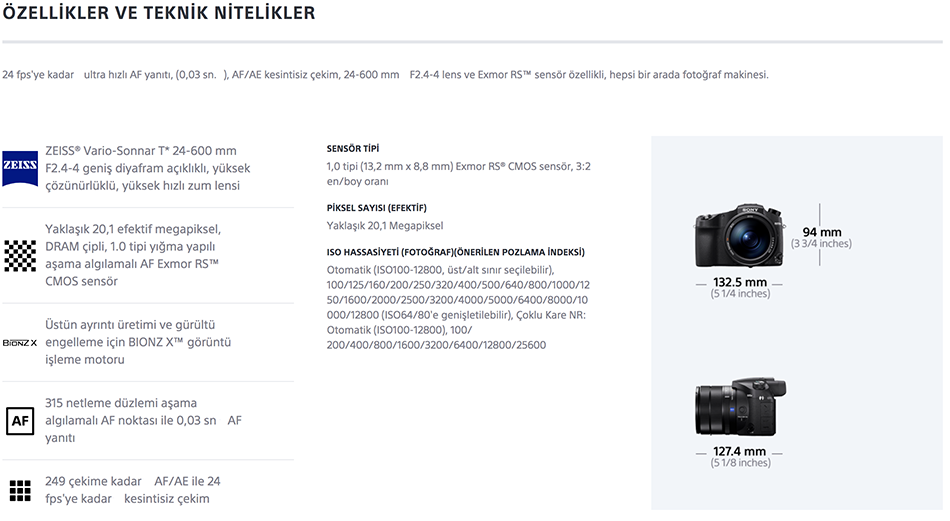Click the Exmor RS CMOS sensör description
950x521 pixels.
coord(458,174)
